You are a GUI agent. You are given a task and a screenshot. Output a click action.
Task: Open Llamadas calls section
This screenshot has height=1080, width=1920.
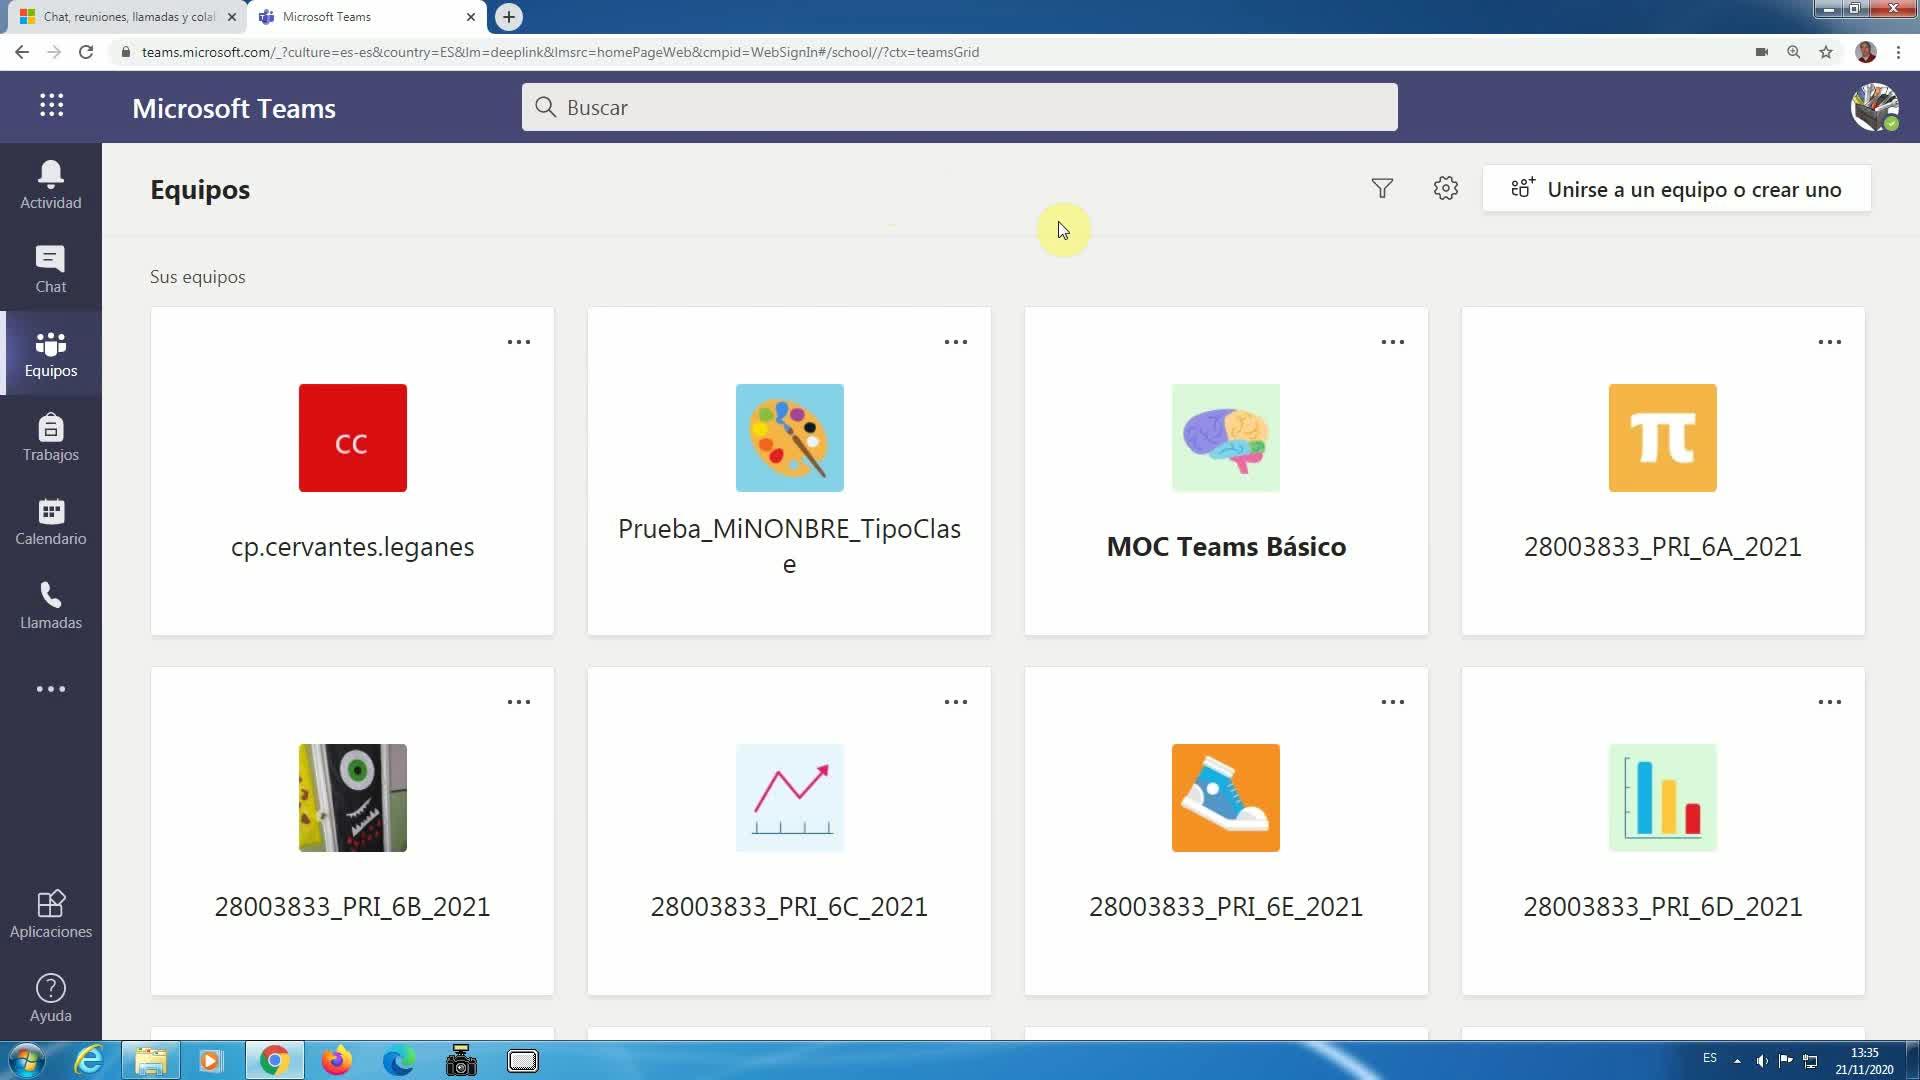(x=51, y=605)
